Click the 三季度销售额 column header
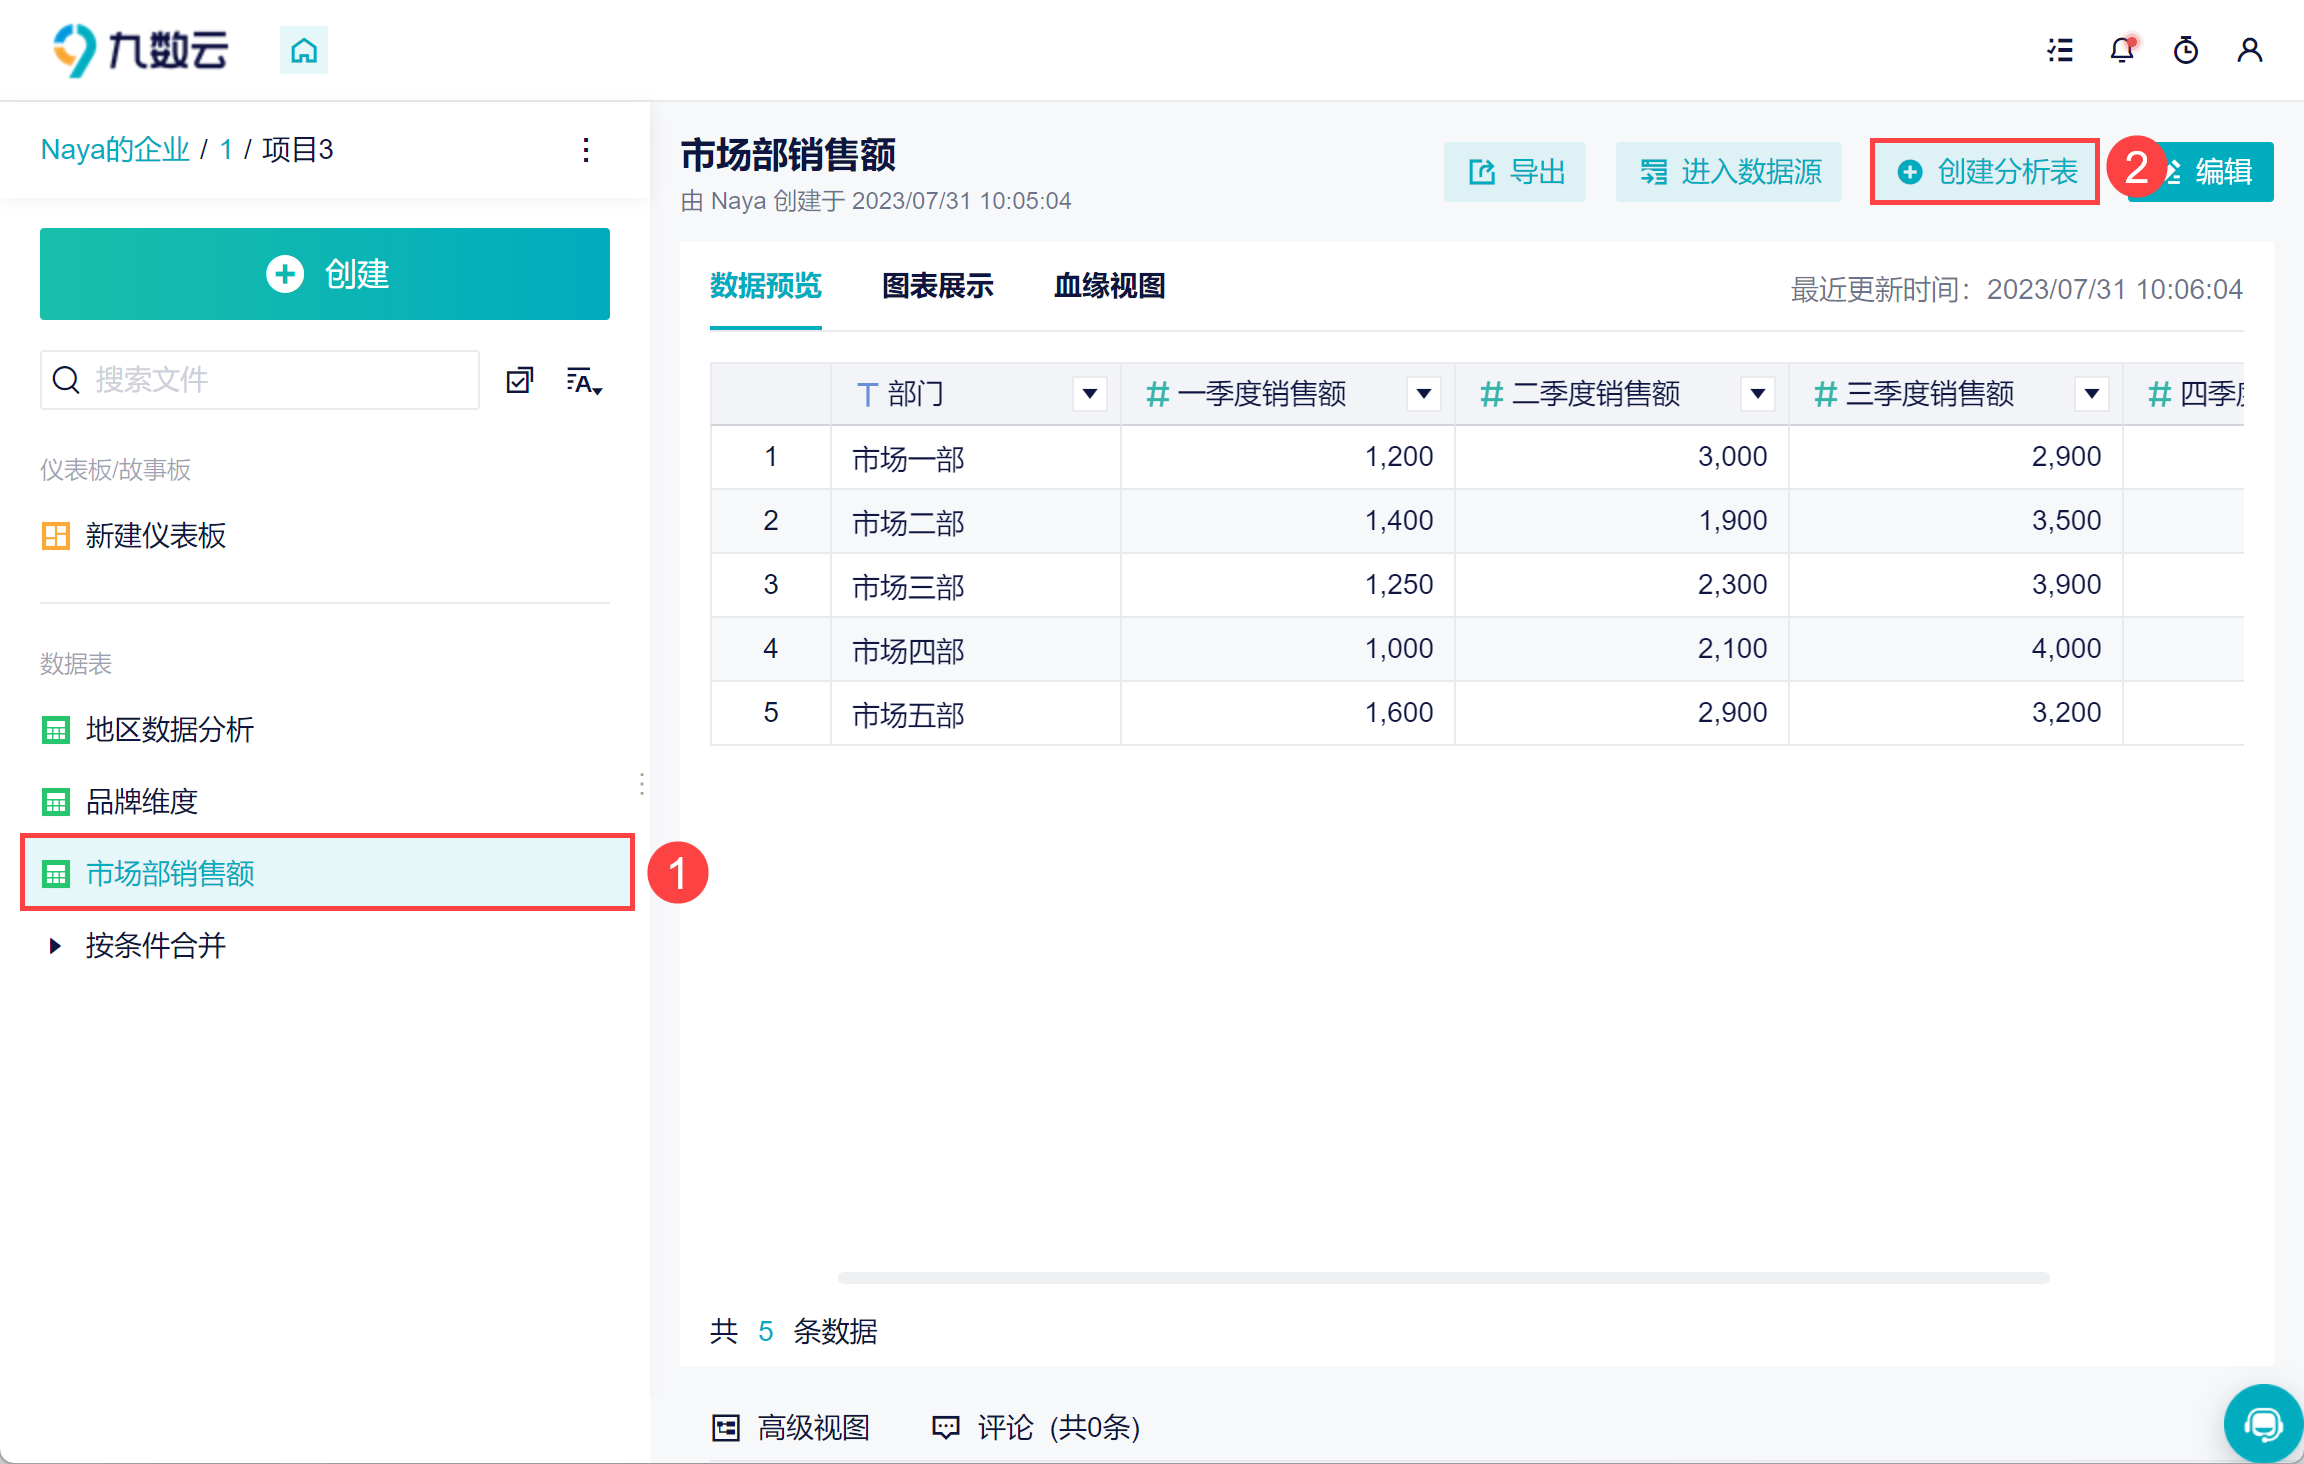 click(x=1956, y=394)
